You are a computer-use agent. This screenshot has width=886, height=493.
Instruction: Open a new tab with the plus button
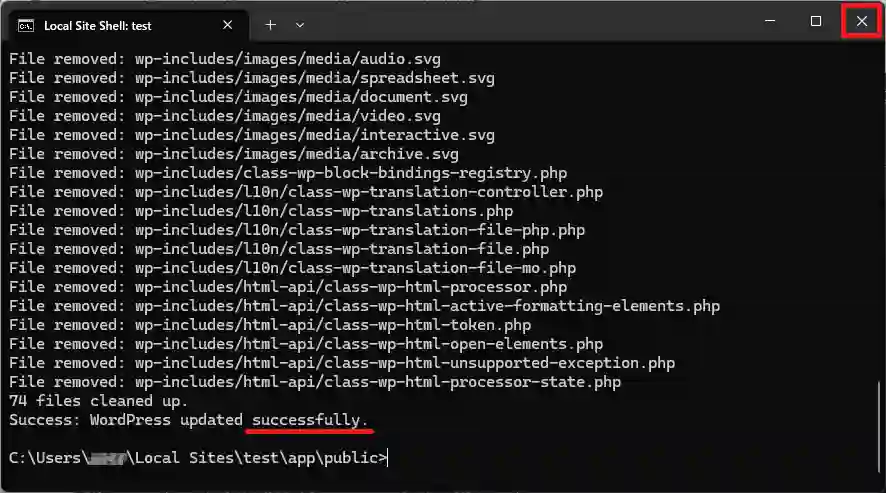click(270, 24)
